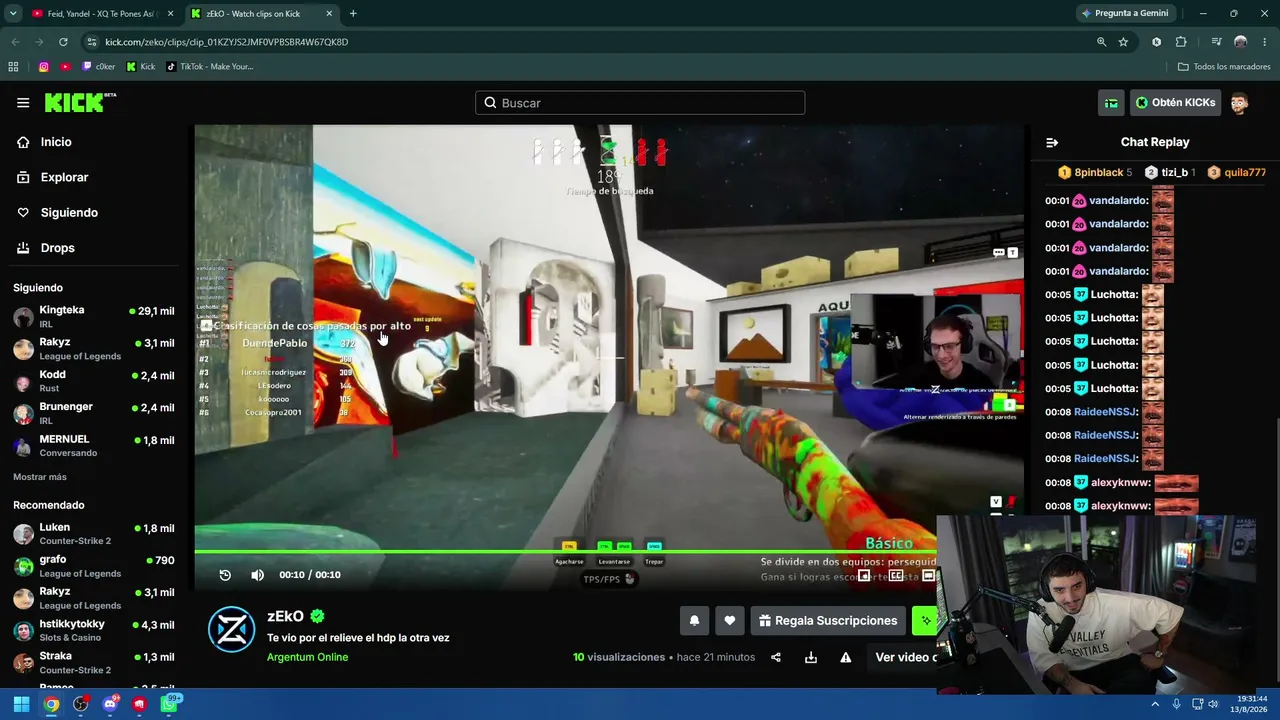Screen dimensions: 1280x720
Task: Open the Chrome apps grid shortcut
Action: click(x=13, y=67)
